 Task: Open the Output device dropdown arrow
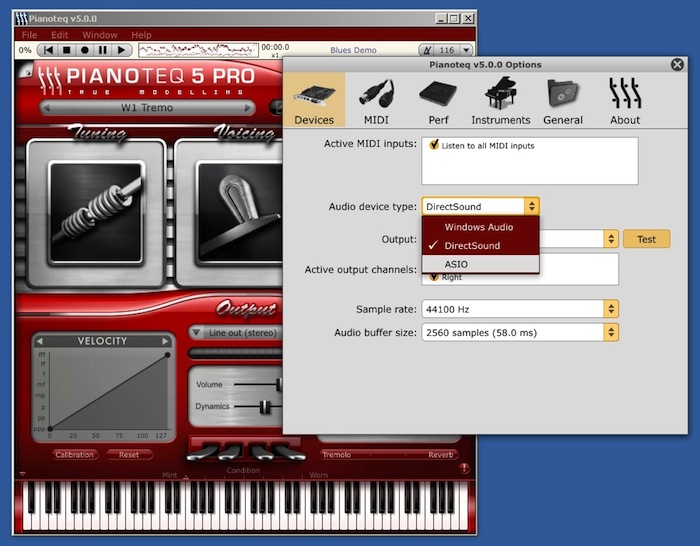[611, 239]
